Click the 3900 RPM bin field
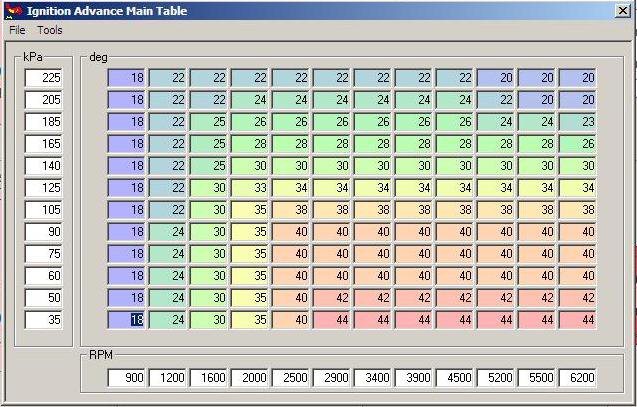Screen dimensions: 637x407 coord(414,378)
